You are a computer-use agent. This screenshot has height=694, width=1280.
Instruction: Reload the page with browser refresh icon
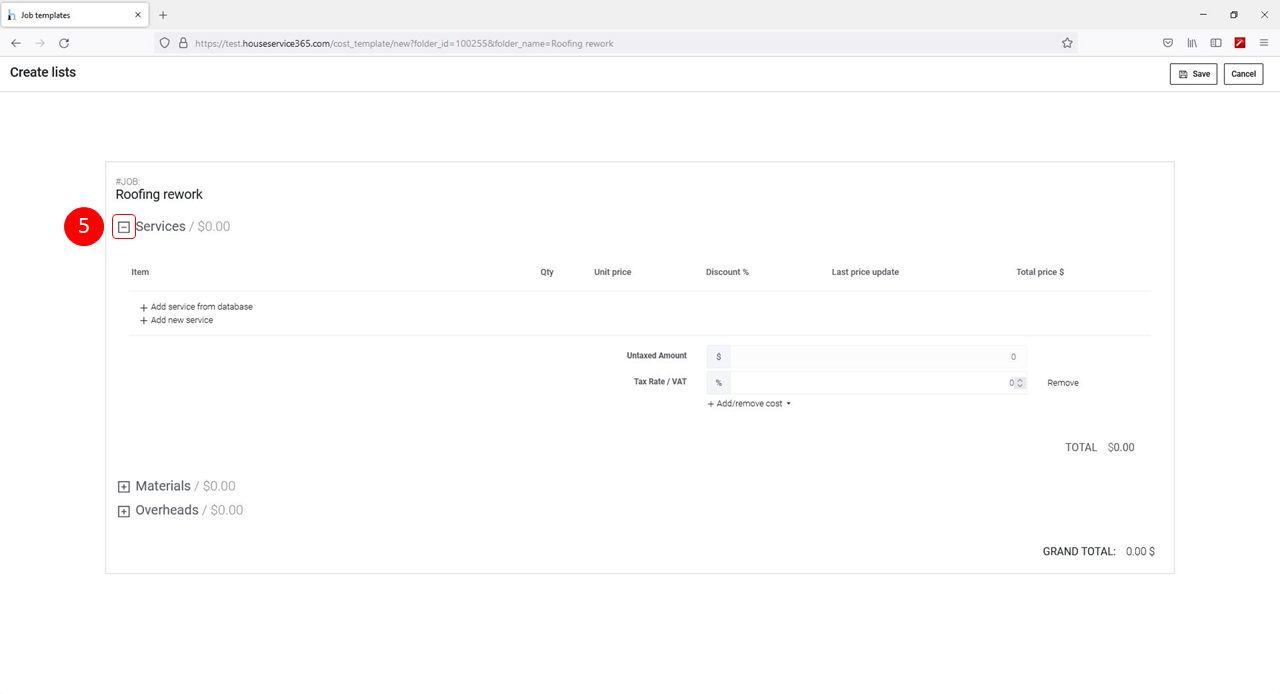coord(64,43)
